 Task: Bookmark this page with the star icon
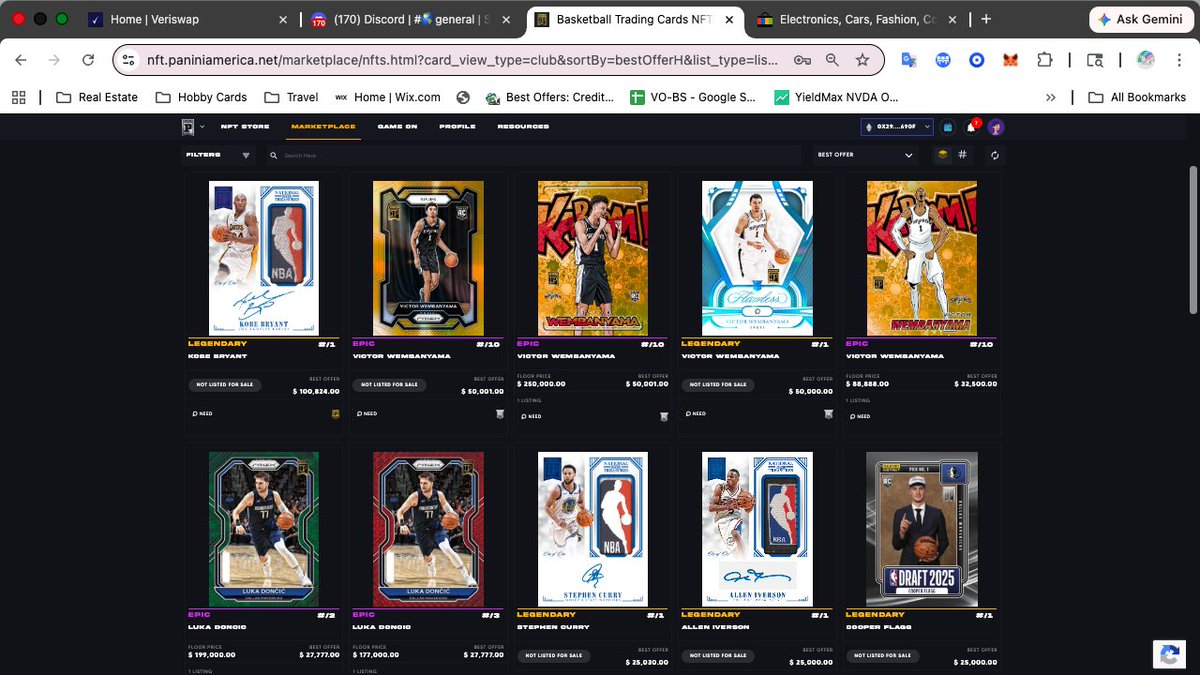pos(862,60)
